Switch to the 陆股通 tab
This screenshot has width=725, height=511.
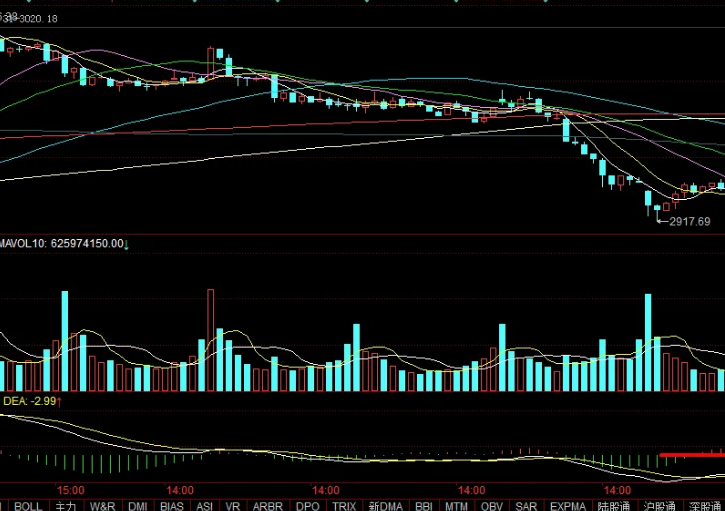614,506
